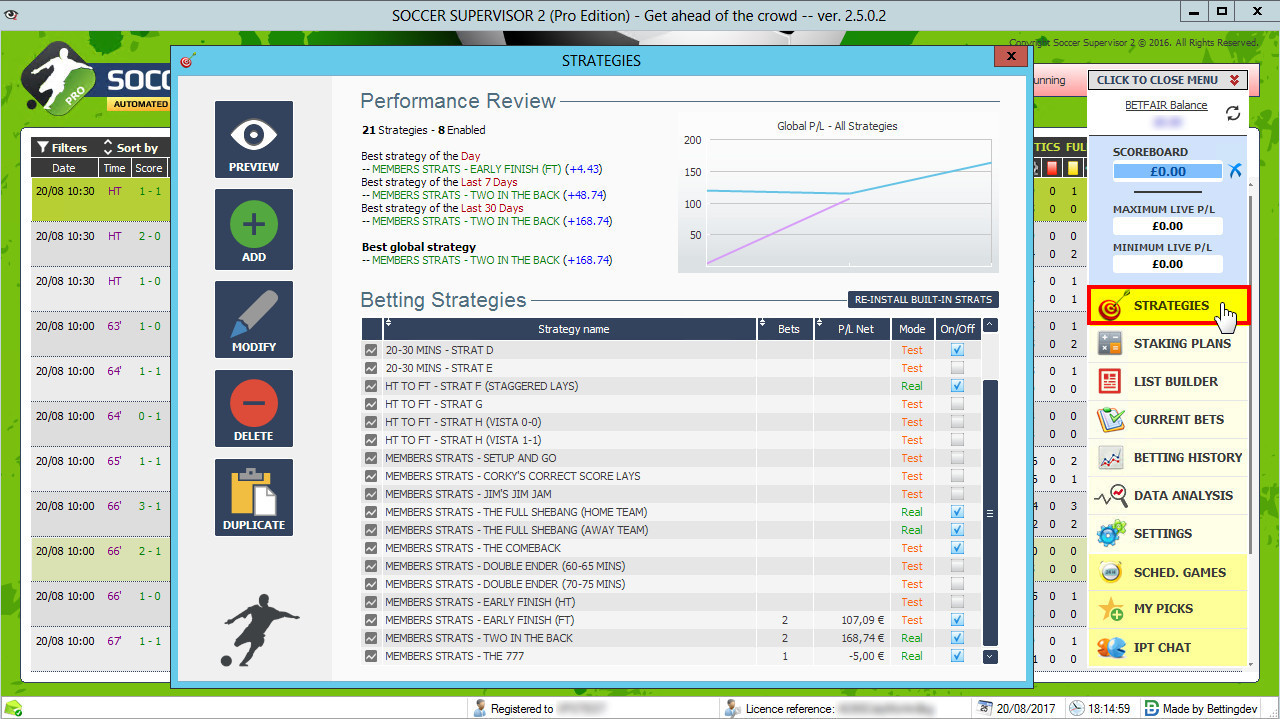
Task: Click the chart icon for HT TO FT - STRAT G
Action: [371, 404]
